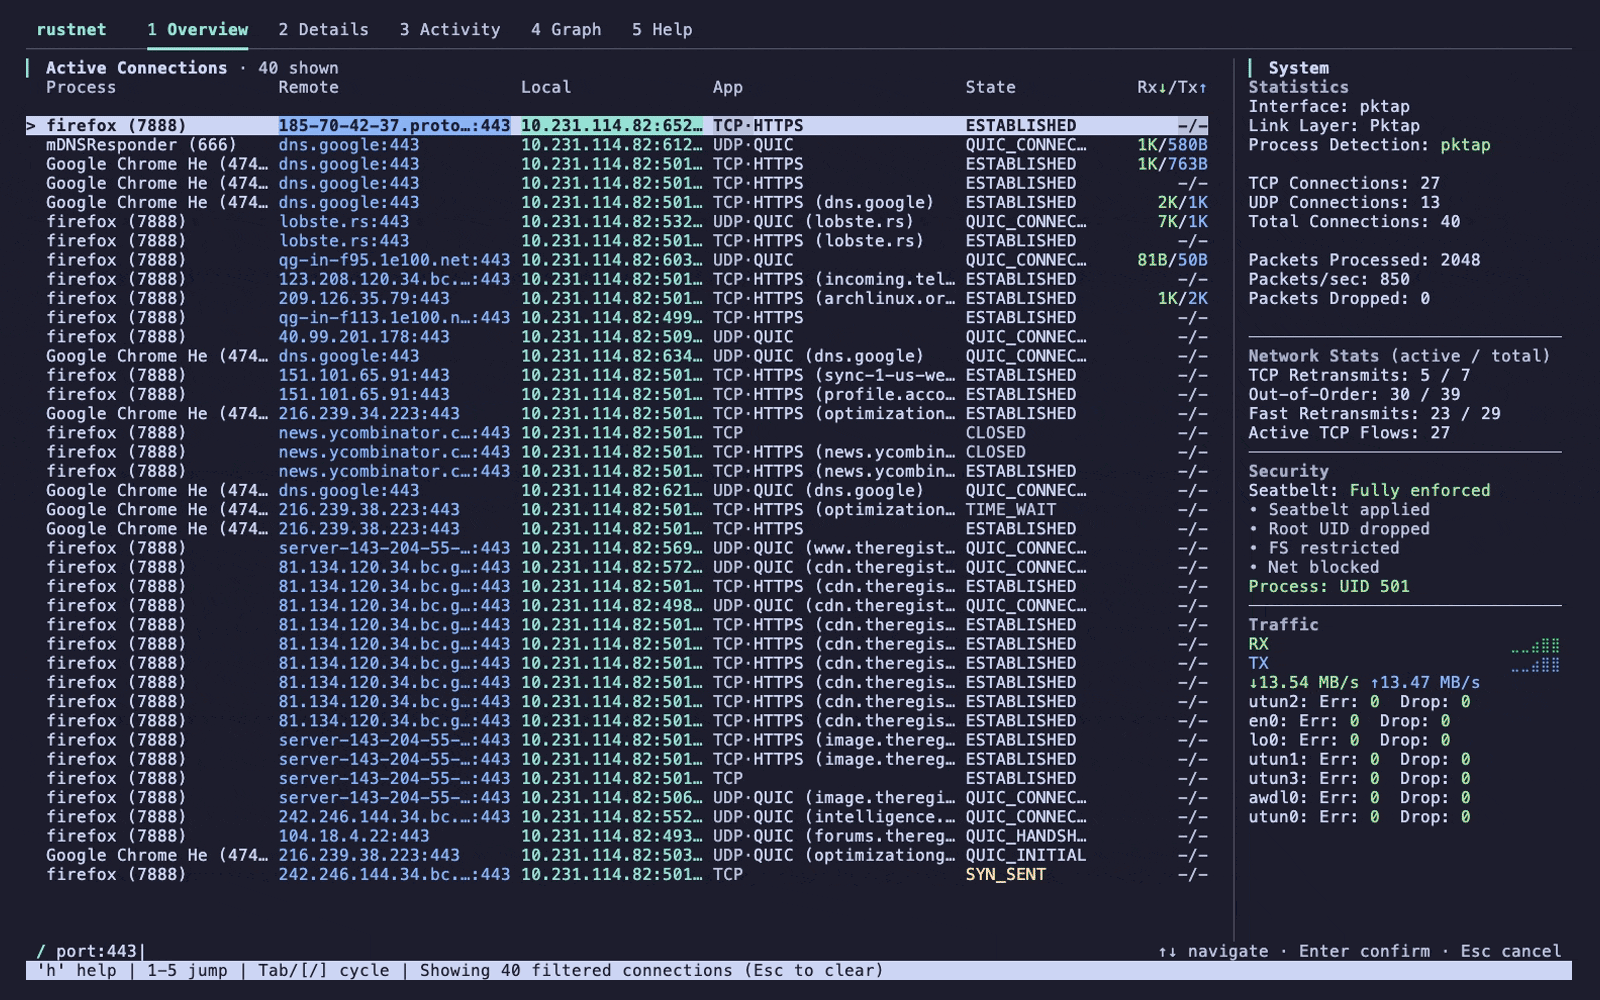The width and height of the screenshot is (1600, 1000).
Task: Click the rustnet app title
Action: coord(71,30)
